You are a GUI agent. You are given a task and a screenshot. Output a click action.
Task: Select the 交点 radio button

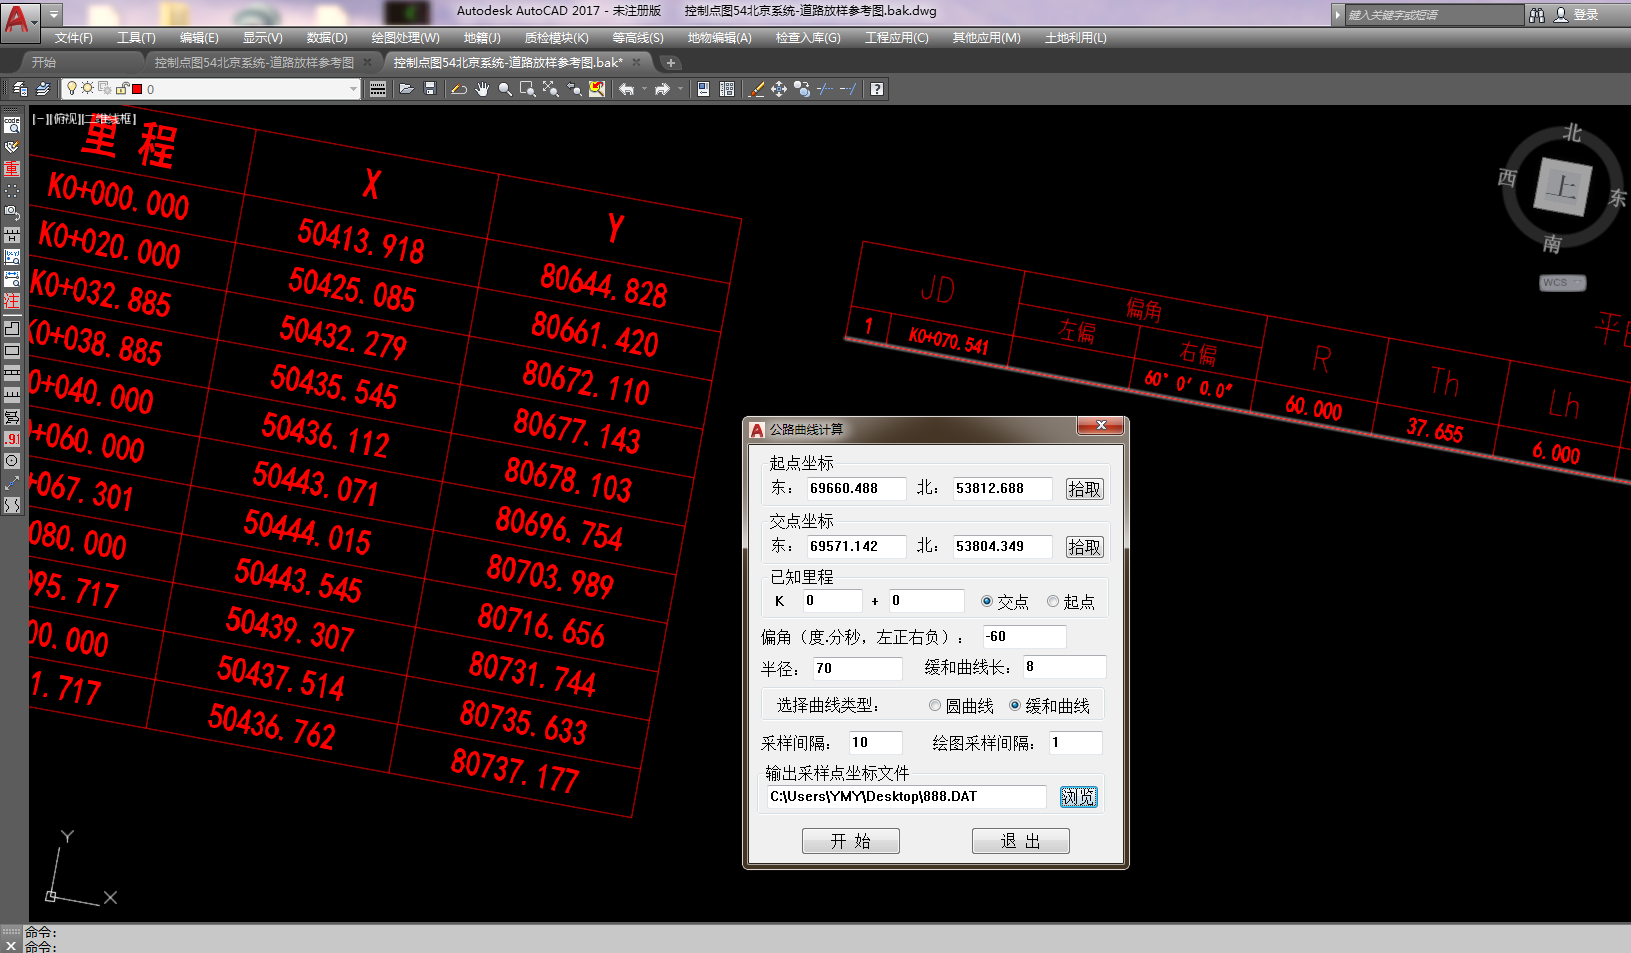coord(987,602)
